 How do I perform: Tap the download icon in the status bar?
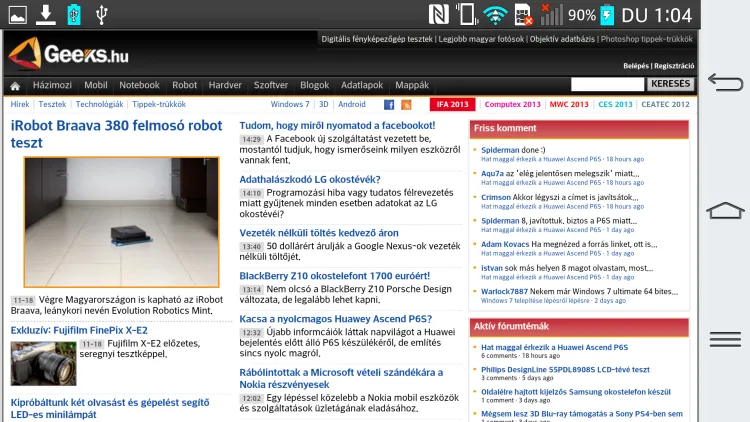[46, 14]
